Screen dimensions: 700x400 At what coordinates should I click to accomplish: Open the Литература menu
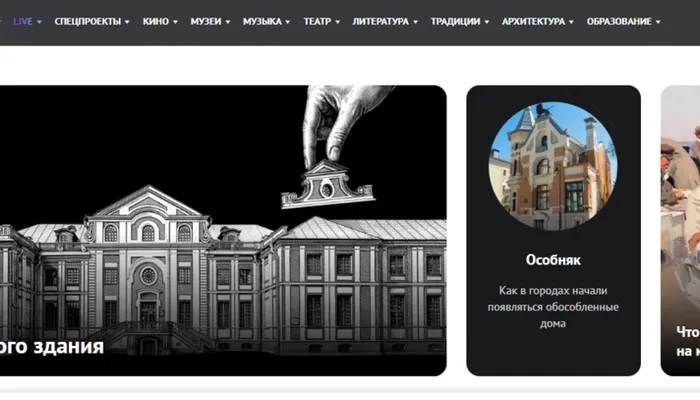pos(380,21)
